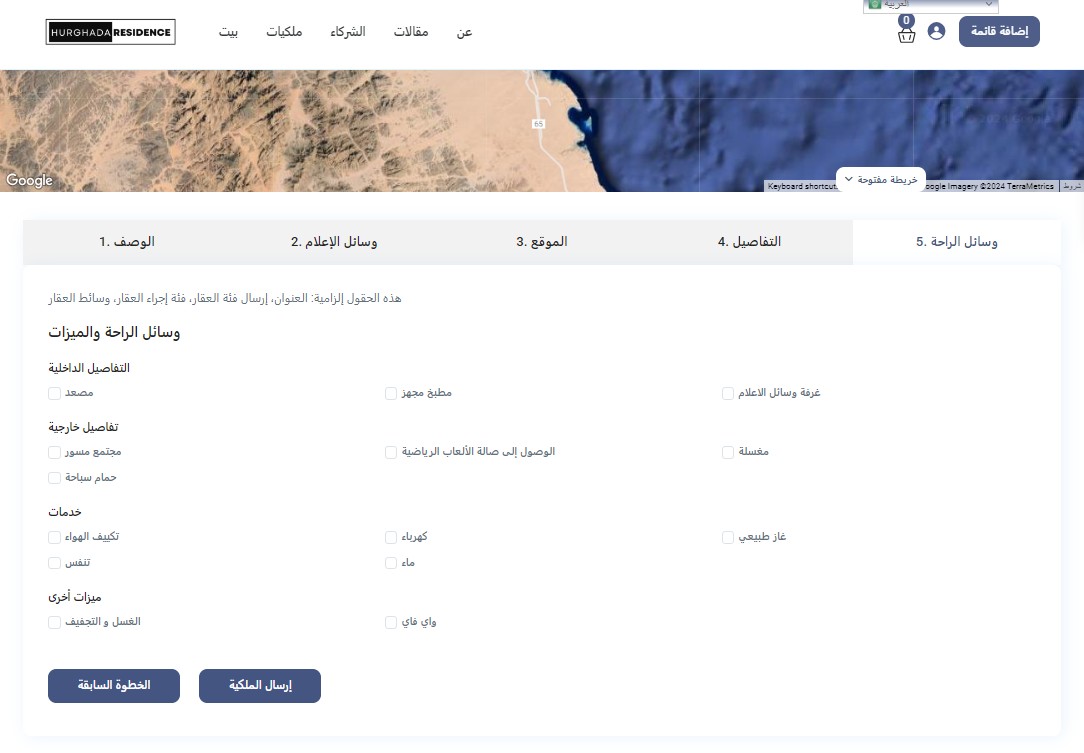Collapse the خريطة مفتوحة map toggle
The height and width of the screenshot is (753, 1084).
[881, 180]
